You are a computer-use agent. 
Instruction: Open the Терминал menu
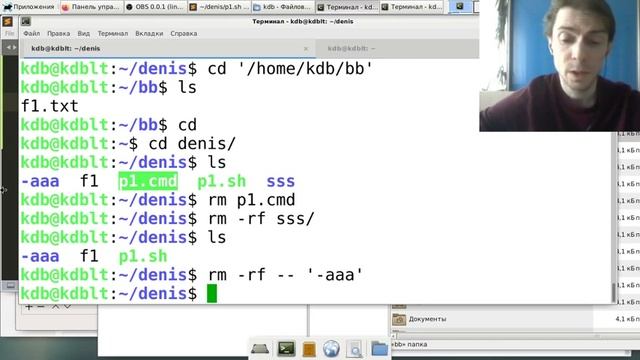tap(113, 33)
